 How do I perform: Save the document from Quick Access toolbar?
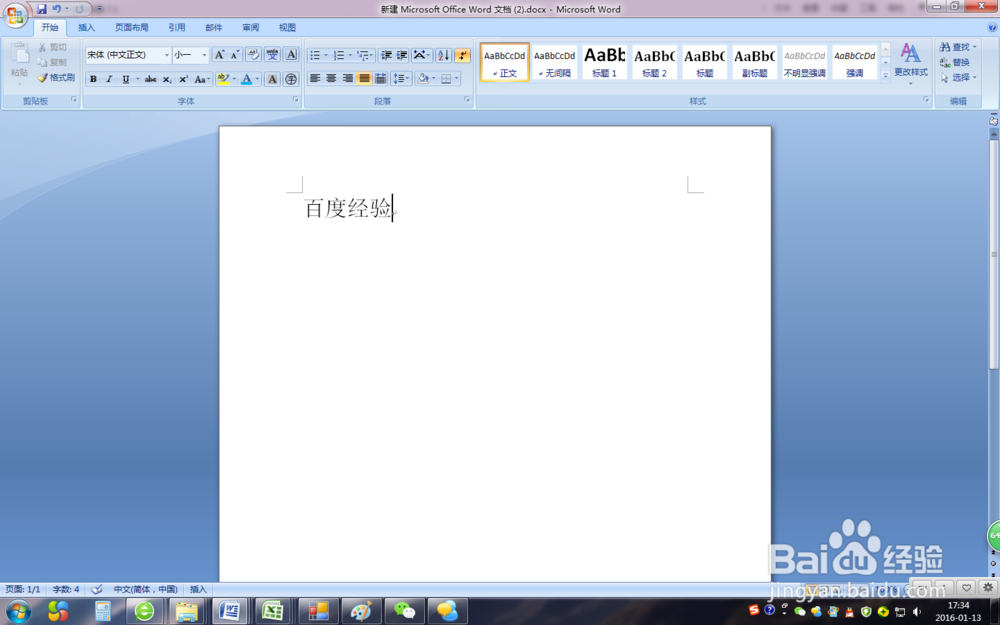pos(41,9)
